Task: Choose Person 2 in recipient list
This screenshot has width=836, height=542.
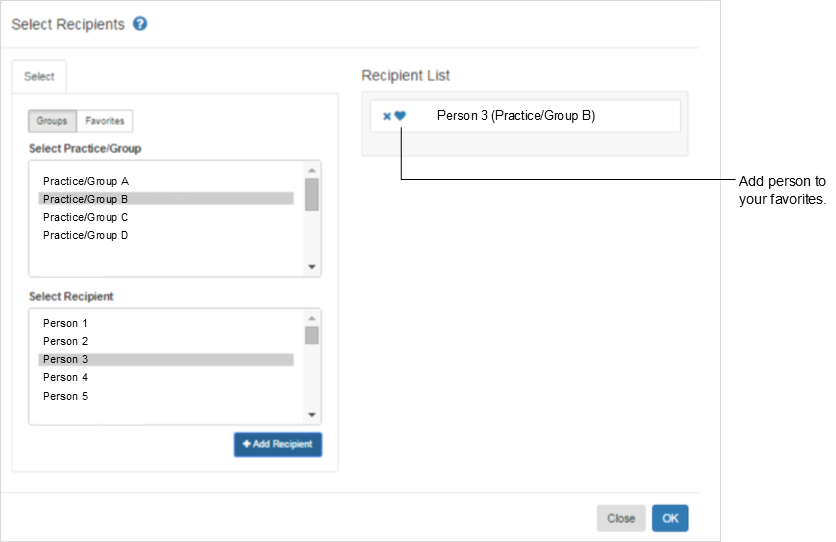Action: click(66, 341)
